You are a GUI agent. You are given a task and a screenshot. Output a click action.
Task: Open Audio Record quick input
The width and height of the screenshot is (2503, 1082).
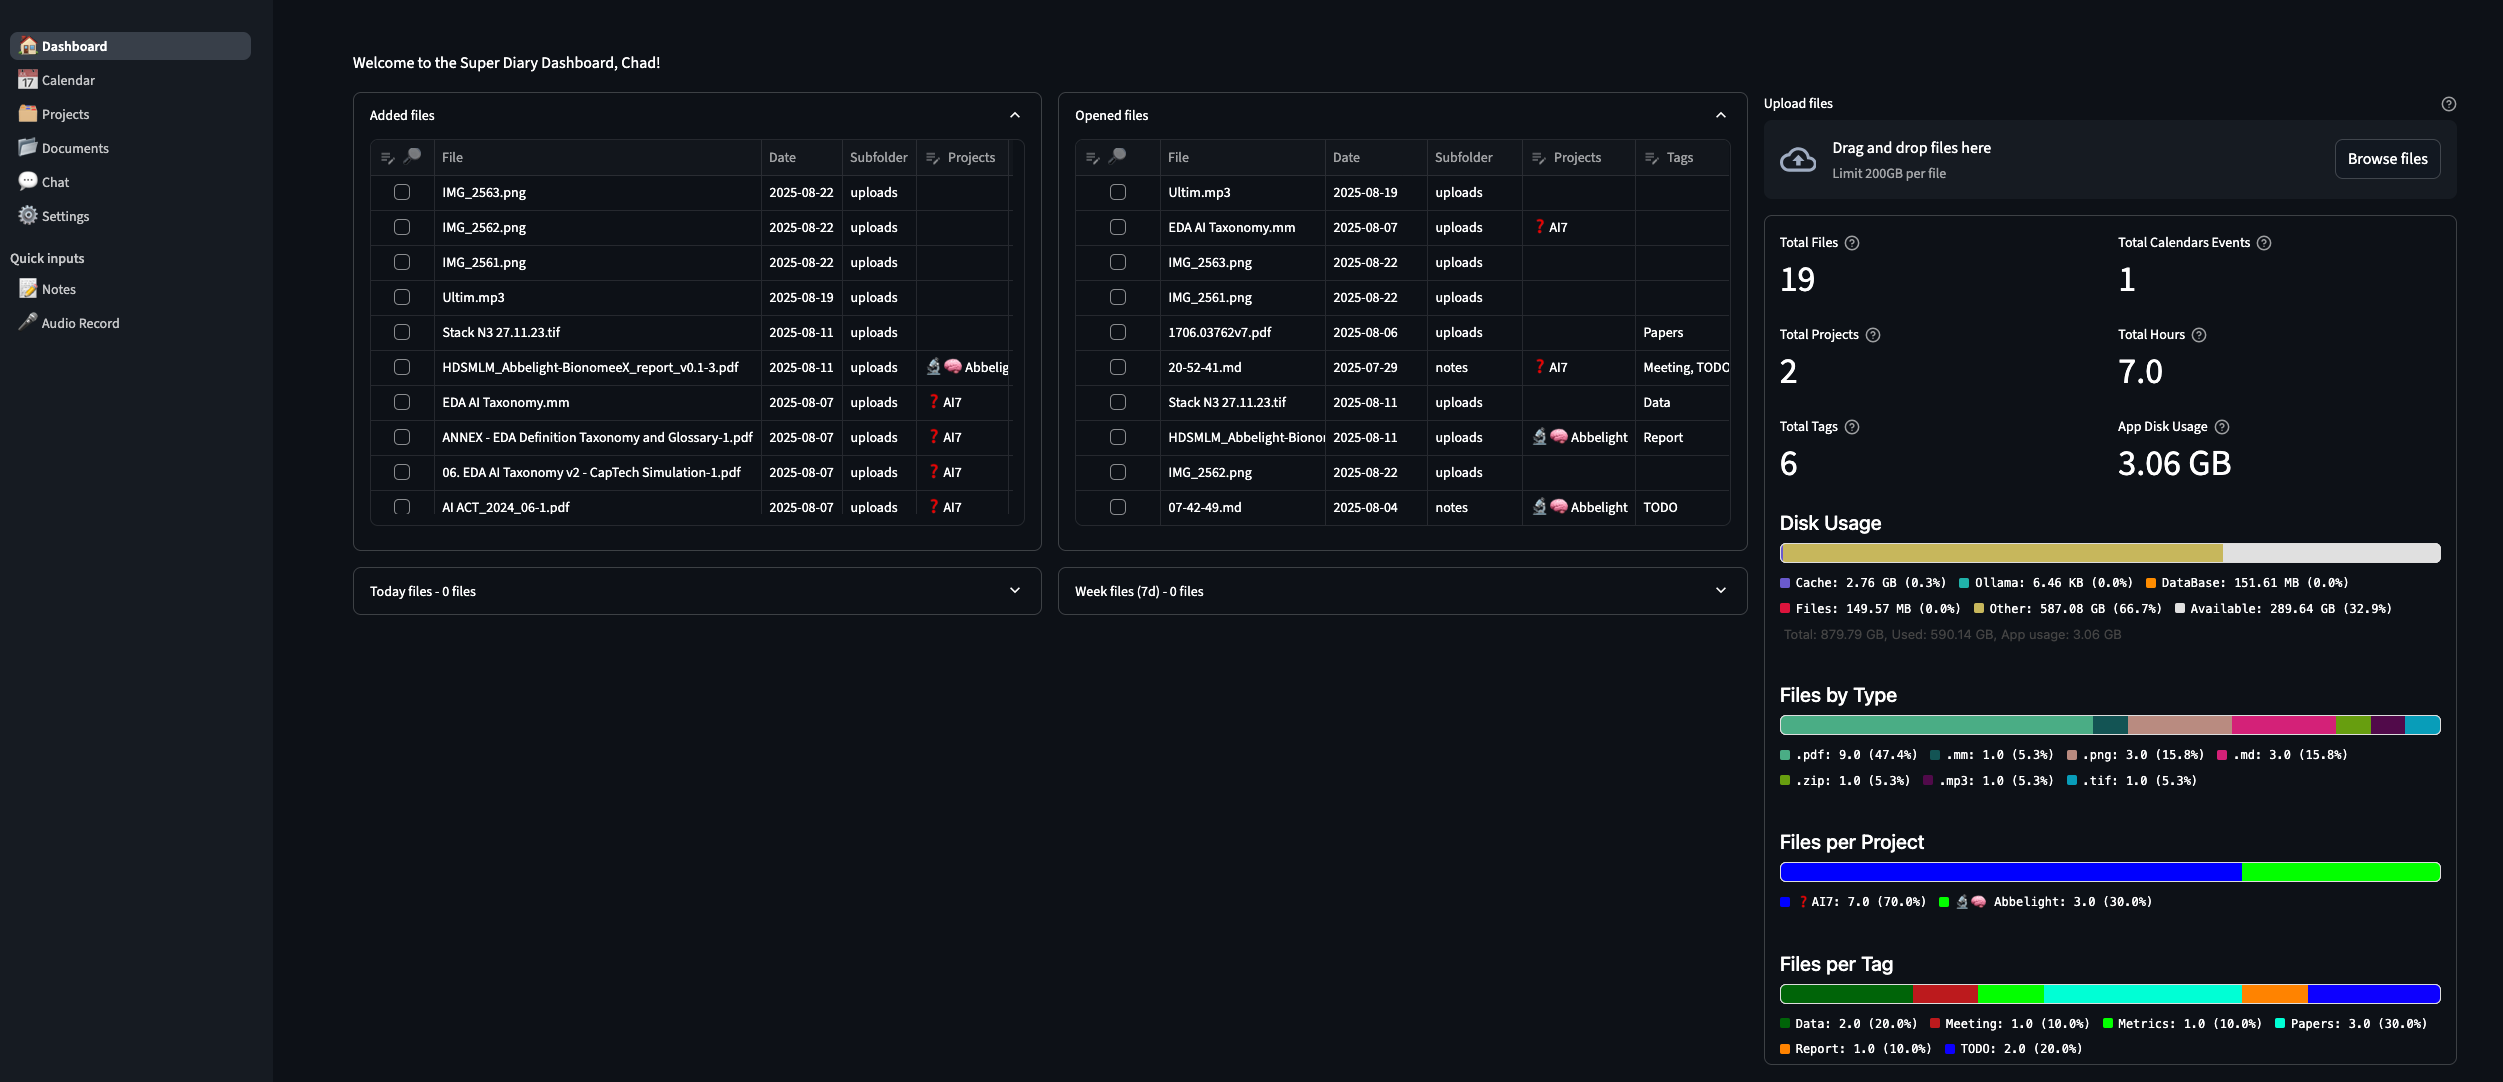tap(80, 323)
